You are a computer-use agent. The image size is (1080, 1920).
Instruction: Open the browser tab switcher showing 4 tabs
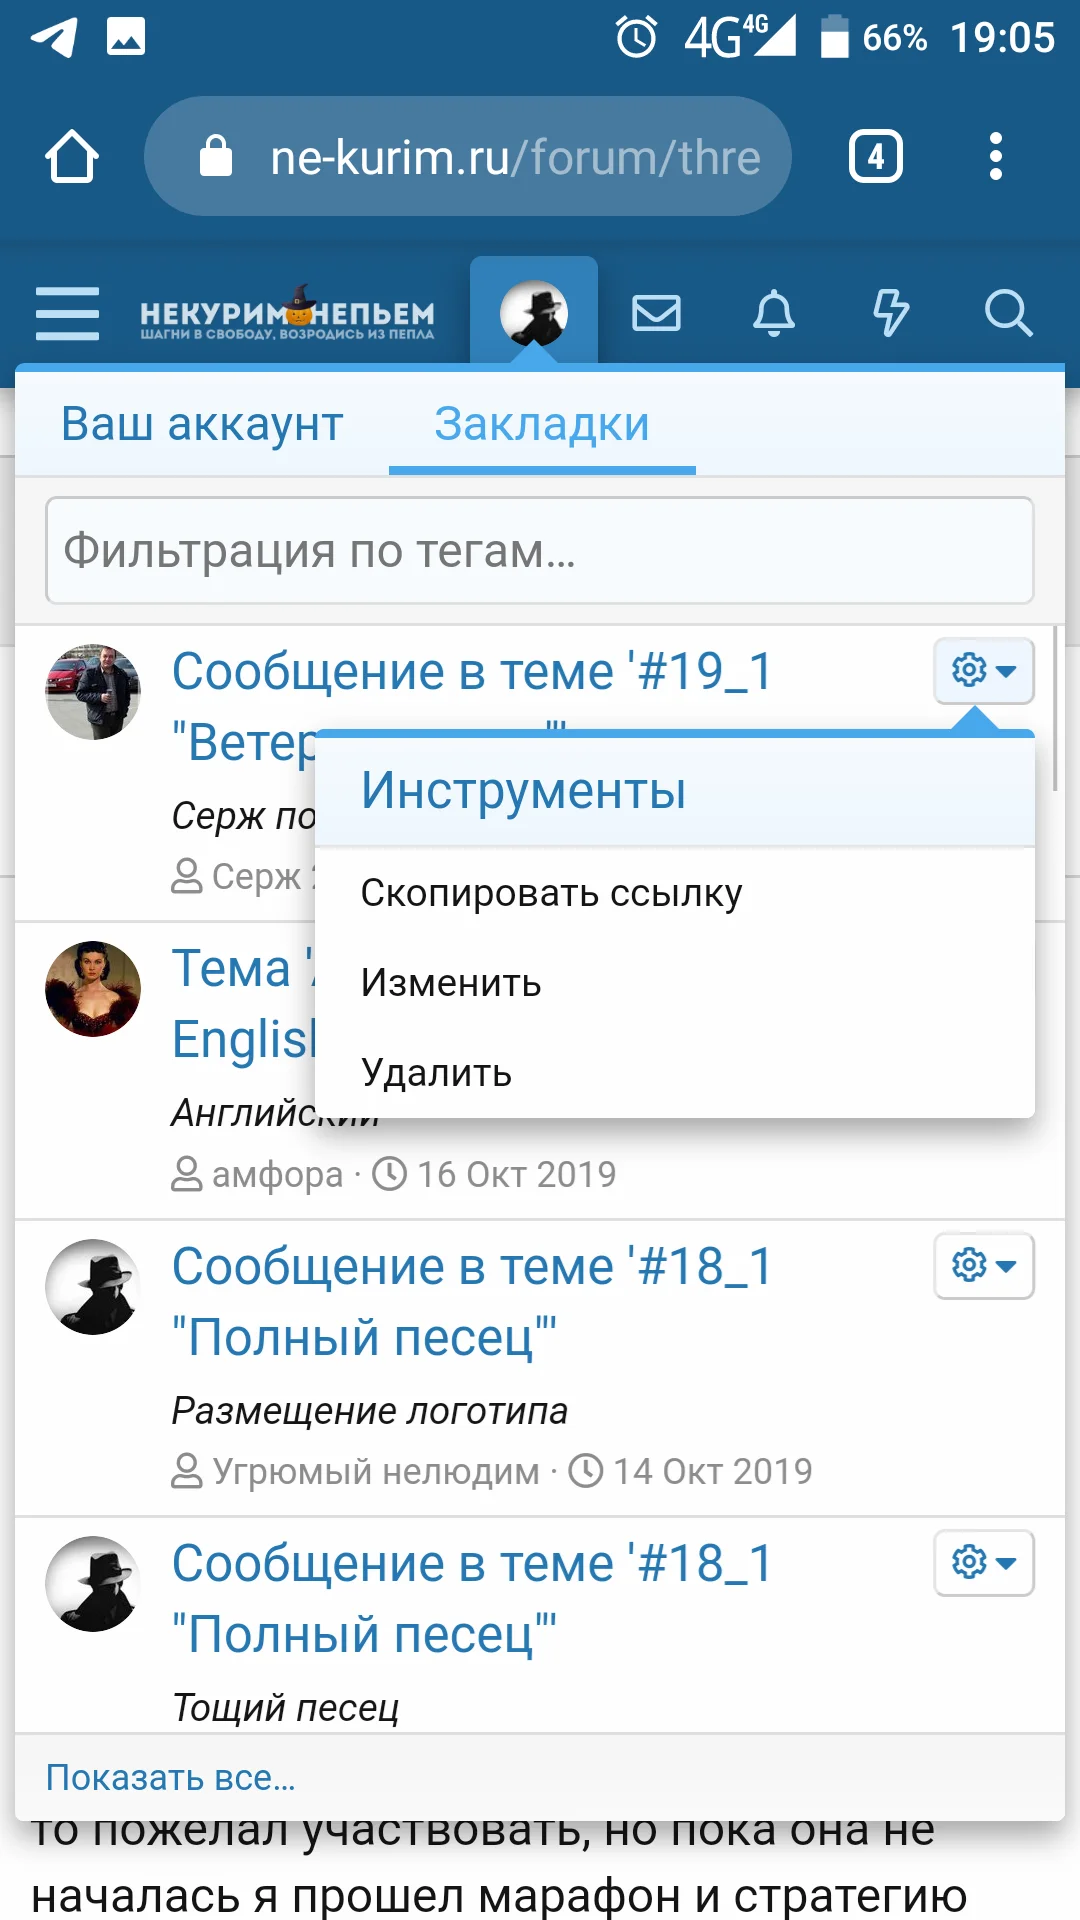[x=874, y=155]
